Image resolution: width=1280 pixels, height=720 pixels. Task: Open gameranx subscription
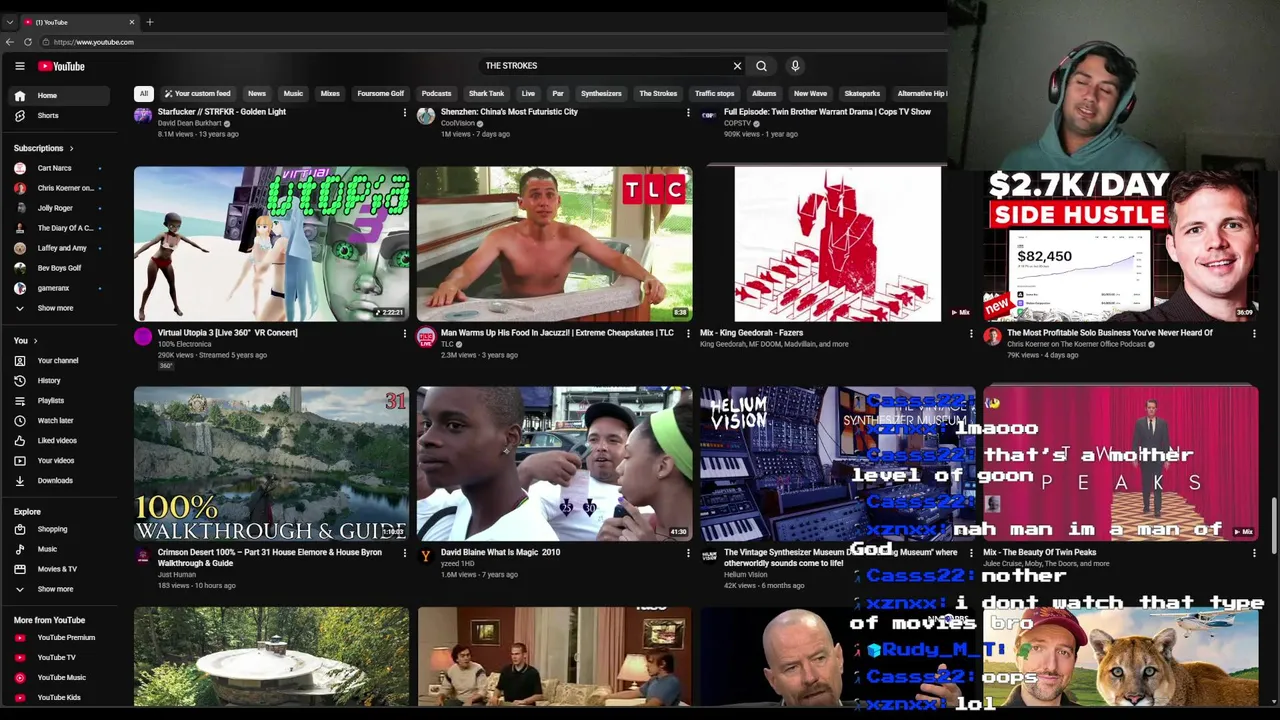pyautogui.click(x=60, y=288)
